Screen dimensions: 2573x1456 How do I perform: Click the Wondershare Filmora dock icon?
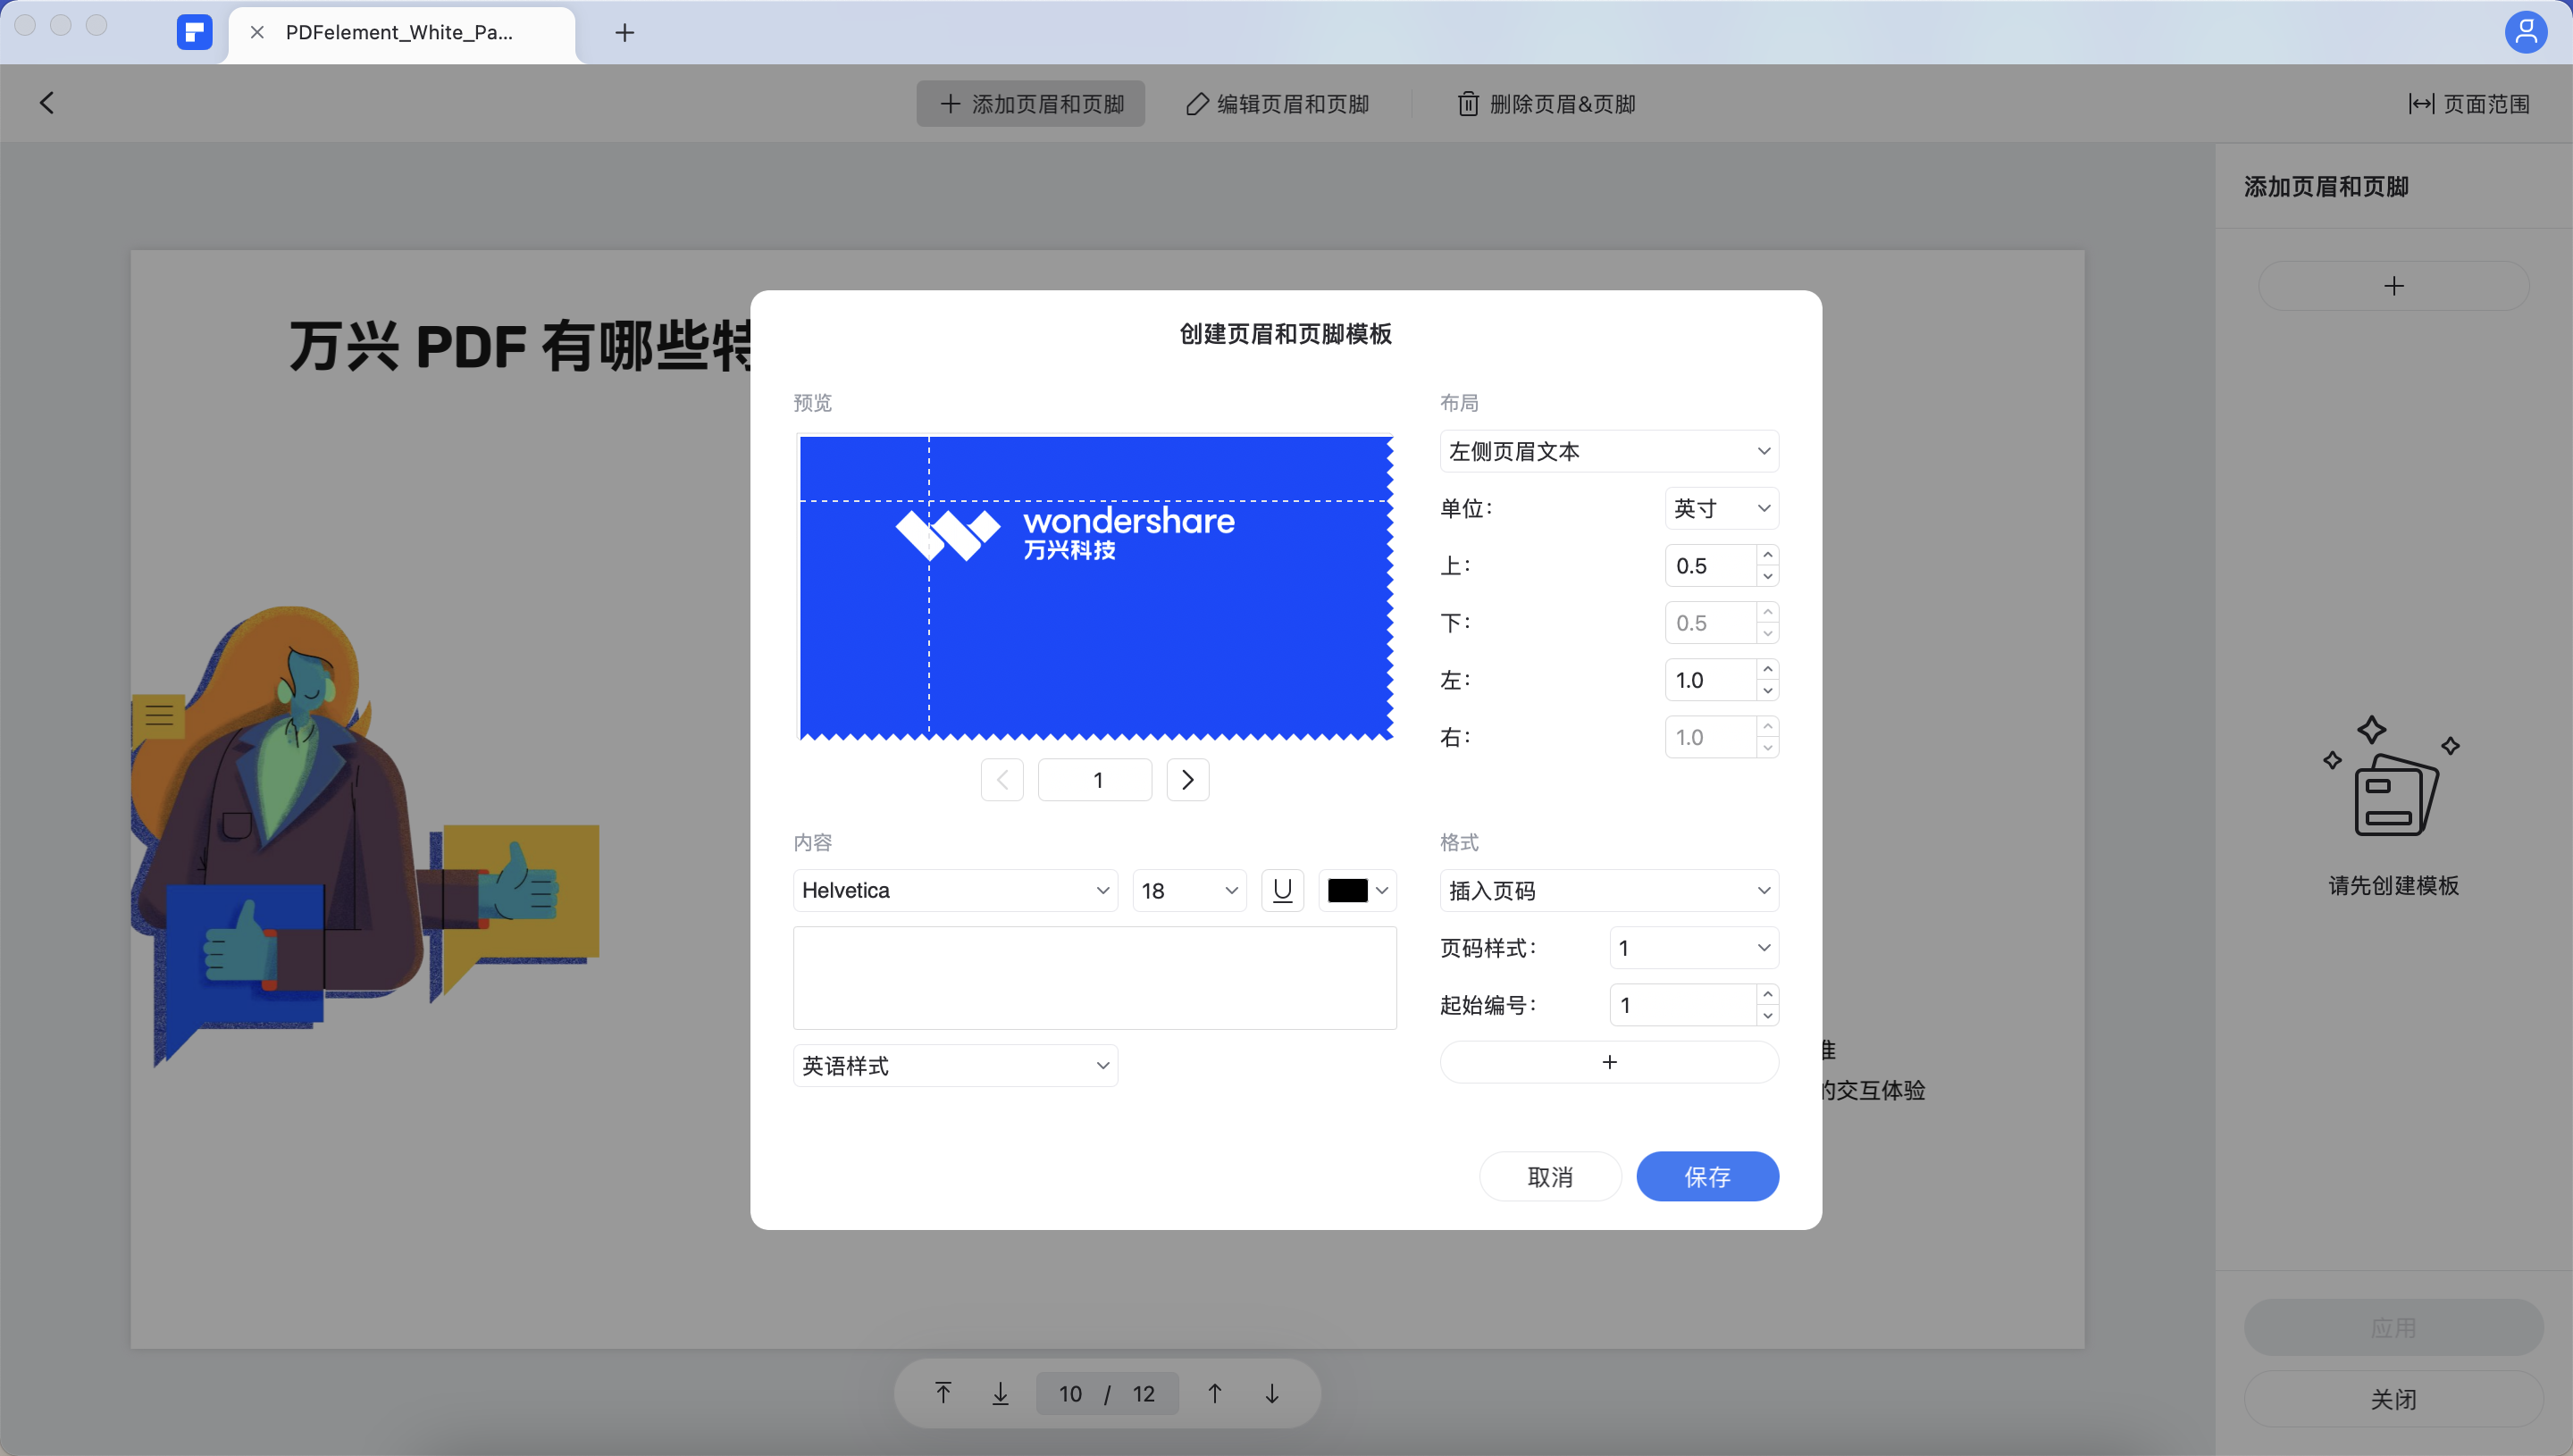click(195, 32)
